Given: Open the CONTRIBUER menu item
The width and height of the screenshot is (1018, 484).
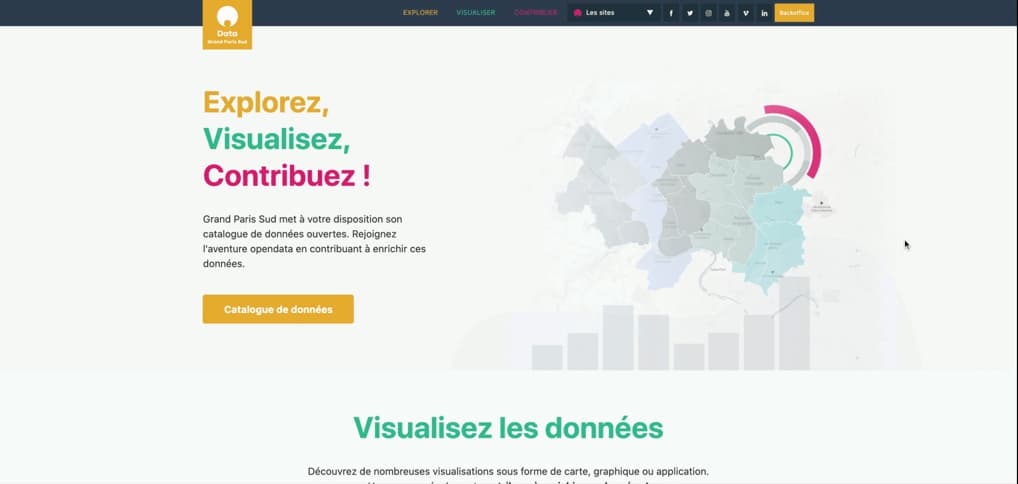Looking at the screenshot, I should click(x=535, y=13).
